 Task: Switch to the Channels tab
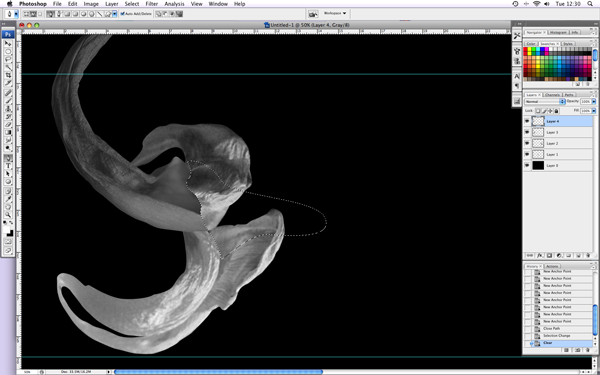[552, 95]
